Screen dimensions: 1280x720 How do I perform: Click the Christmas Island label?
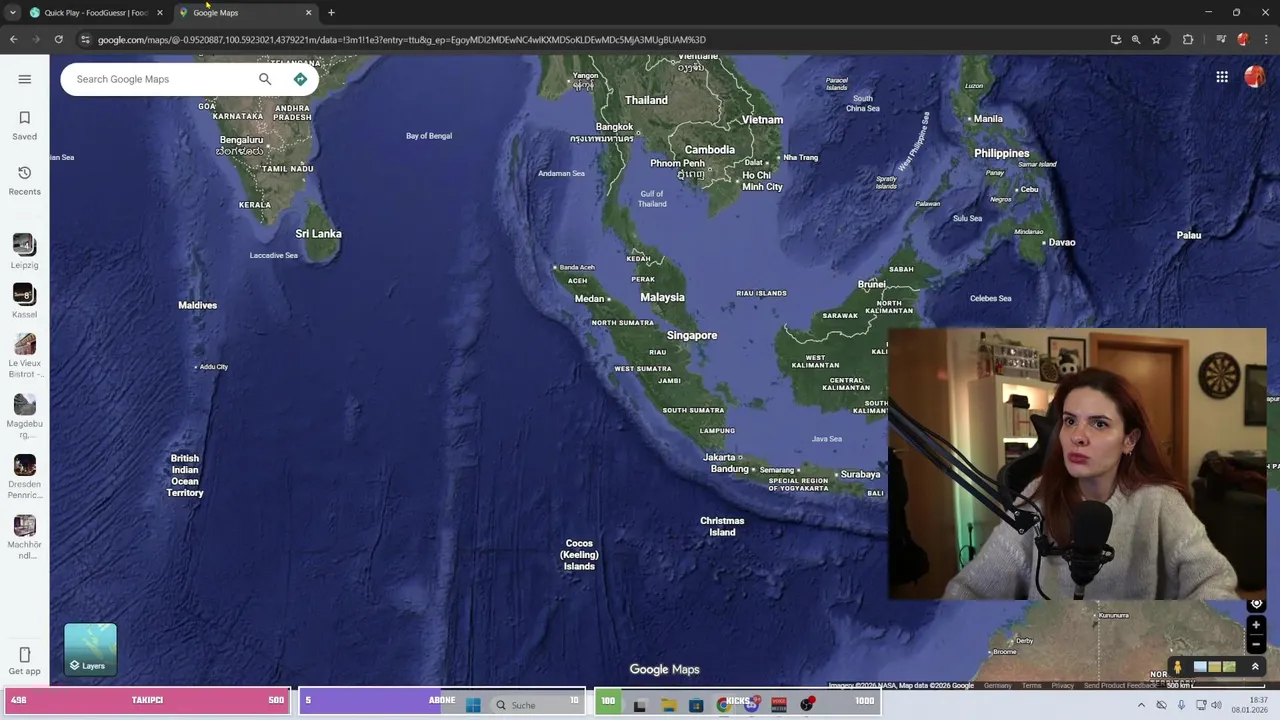(722, 526)
